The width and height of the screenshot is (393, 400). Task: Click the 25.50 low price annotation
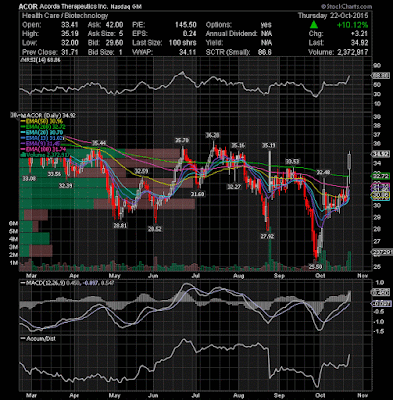pos(316,266)
